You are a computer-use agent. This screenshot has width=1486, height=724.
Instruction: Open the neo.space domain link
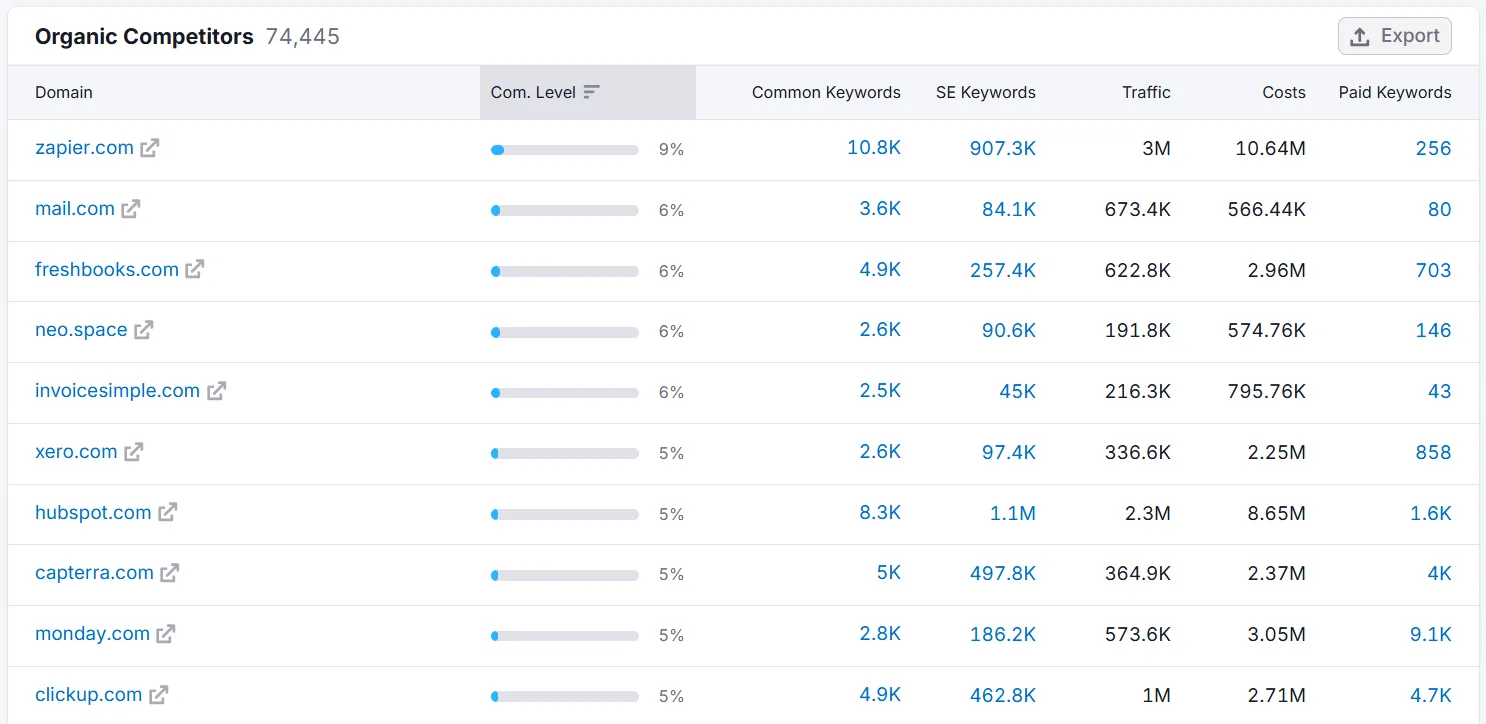point(81,330)
